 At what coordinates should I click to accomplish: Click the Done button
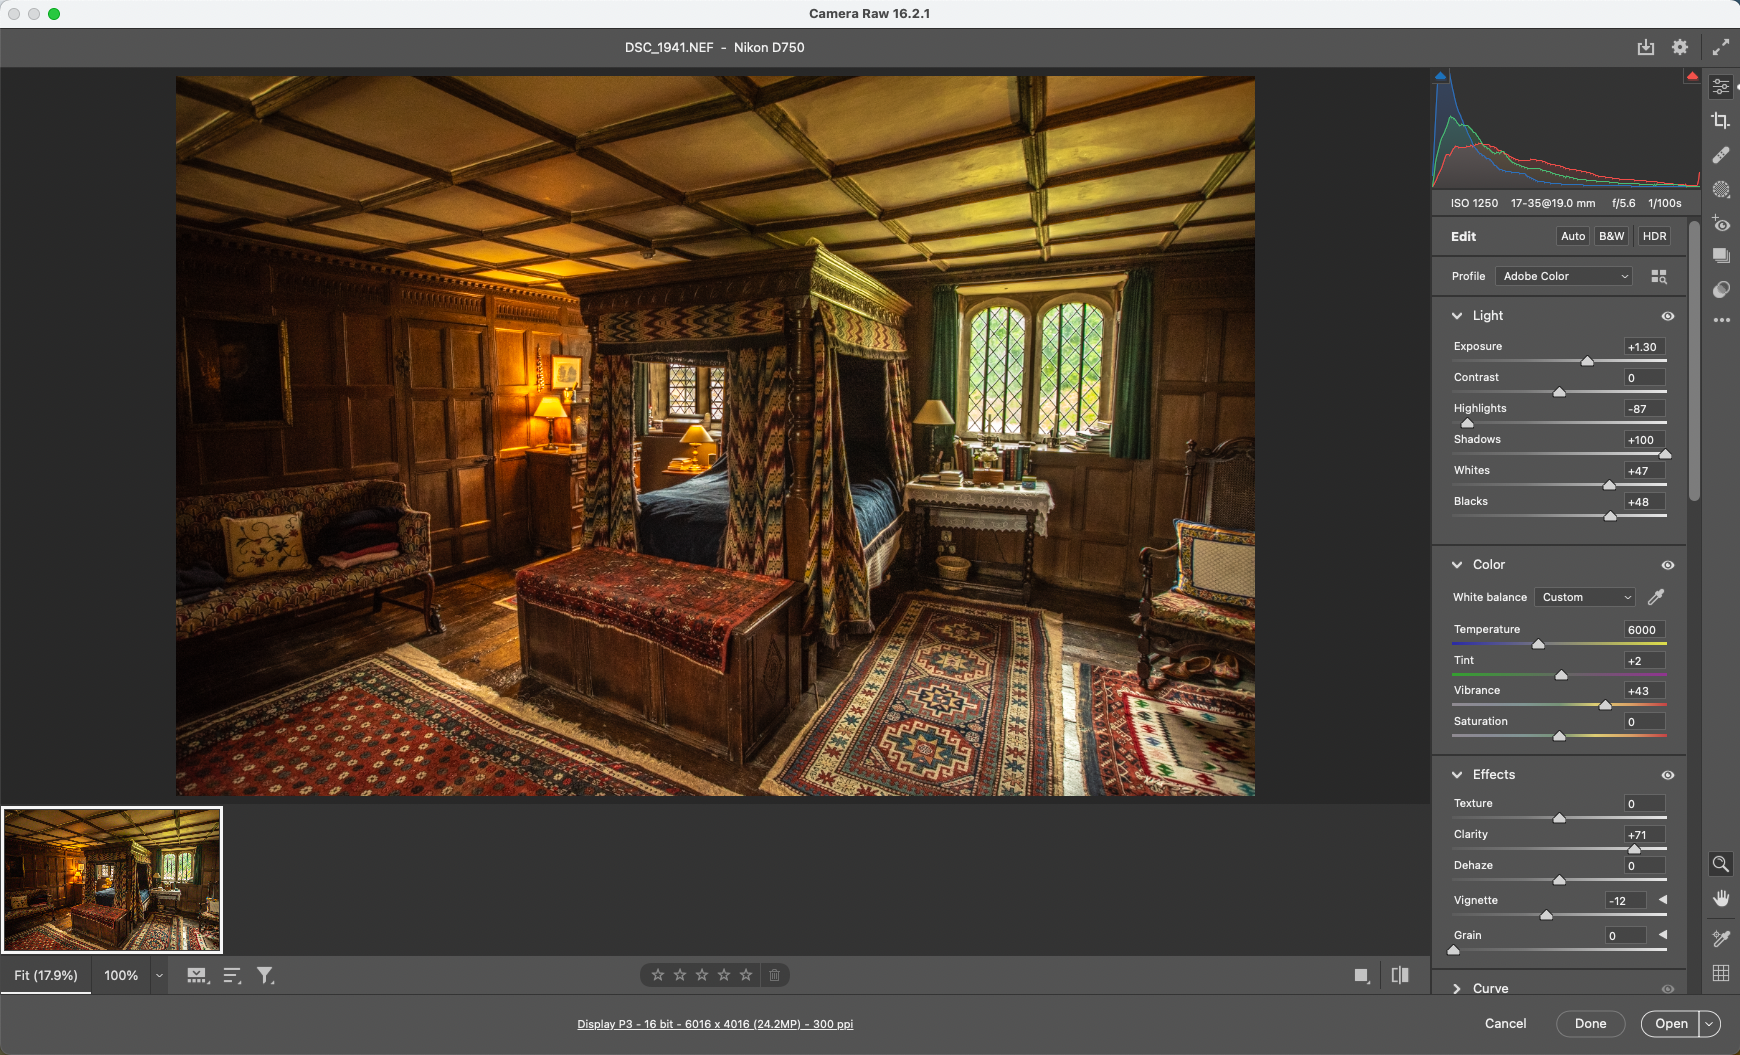point(1590,1023)
